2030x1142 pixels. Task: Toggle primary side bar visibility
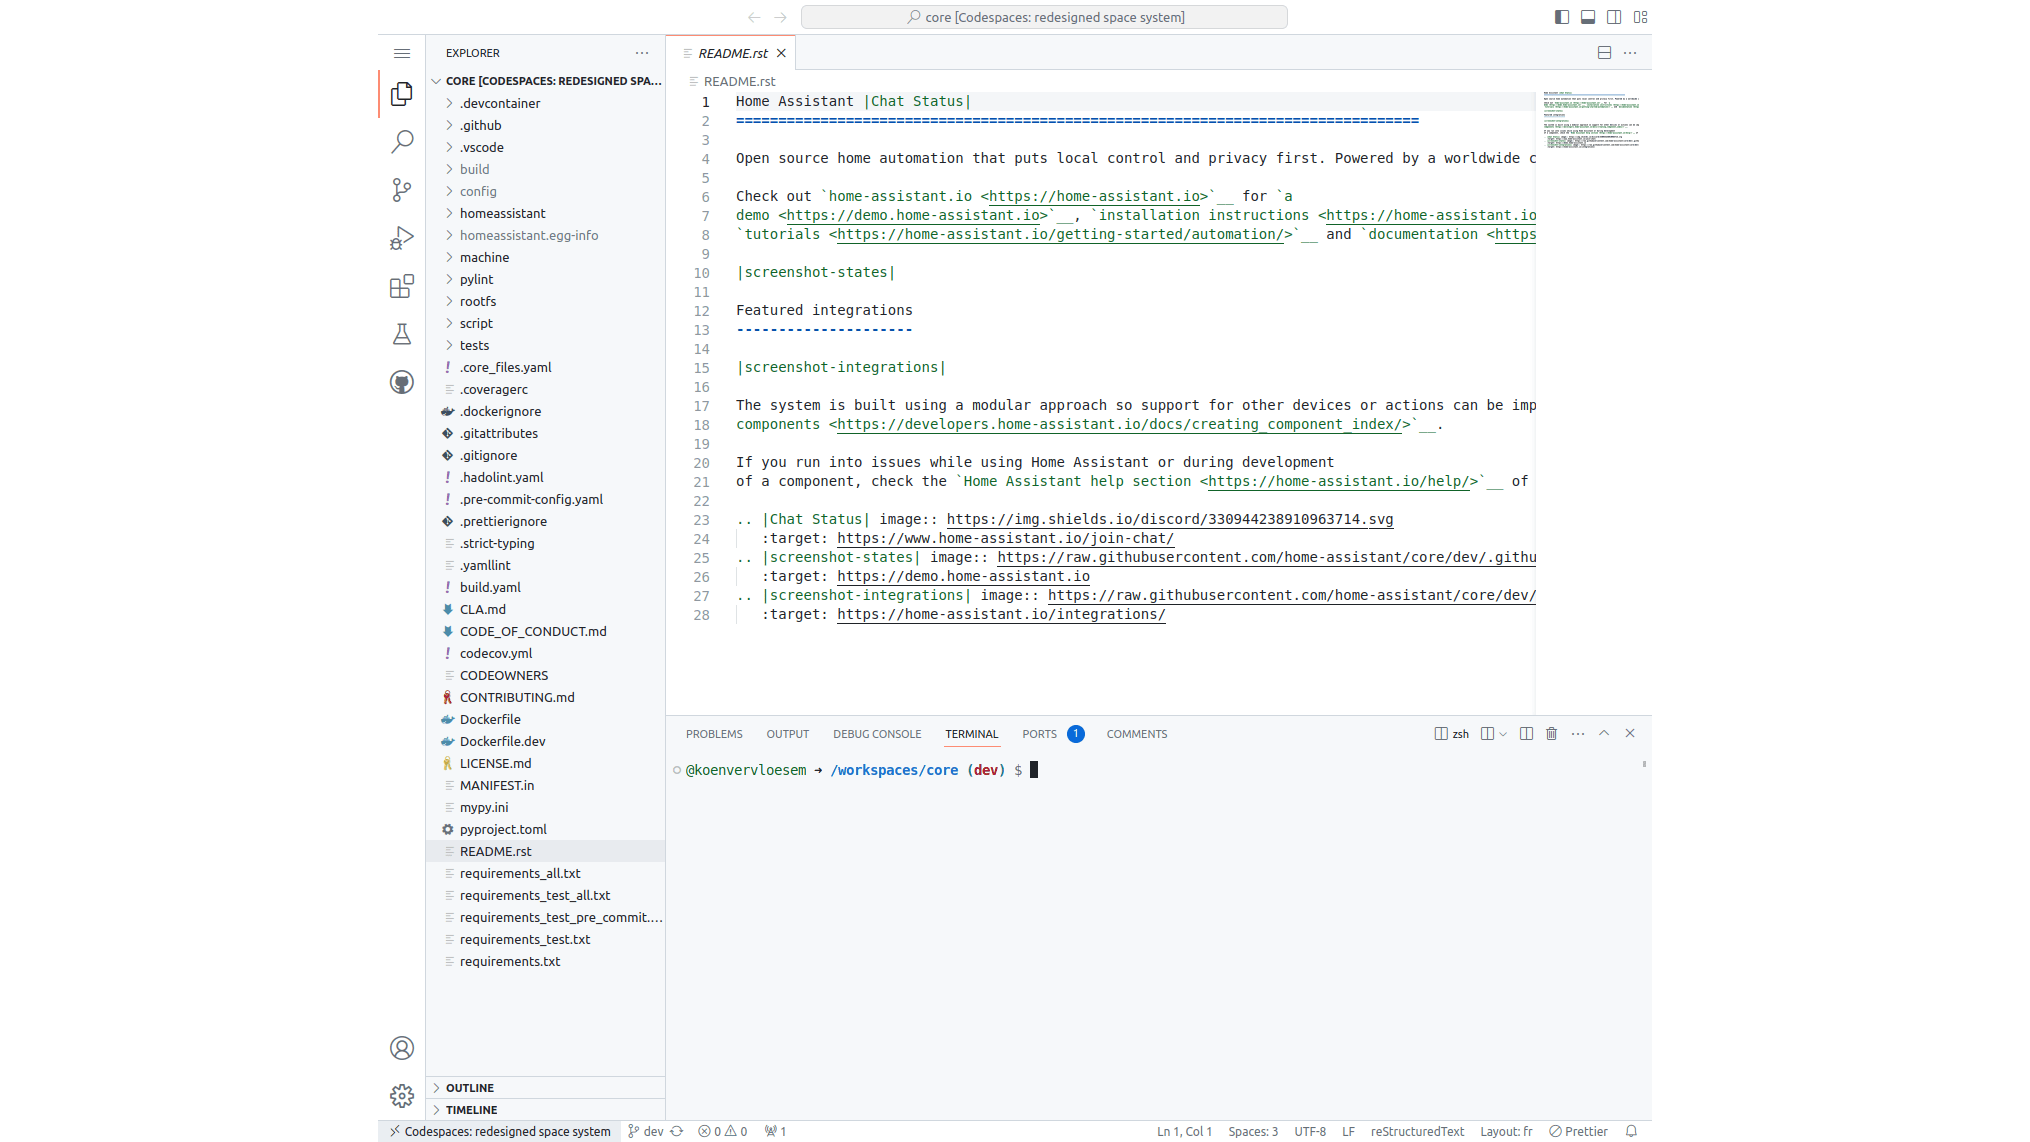click(x=1562, y=17)
